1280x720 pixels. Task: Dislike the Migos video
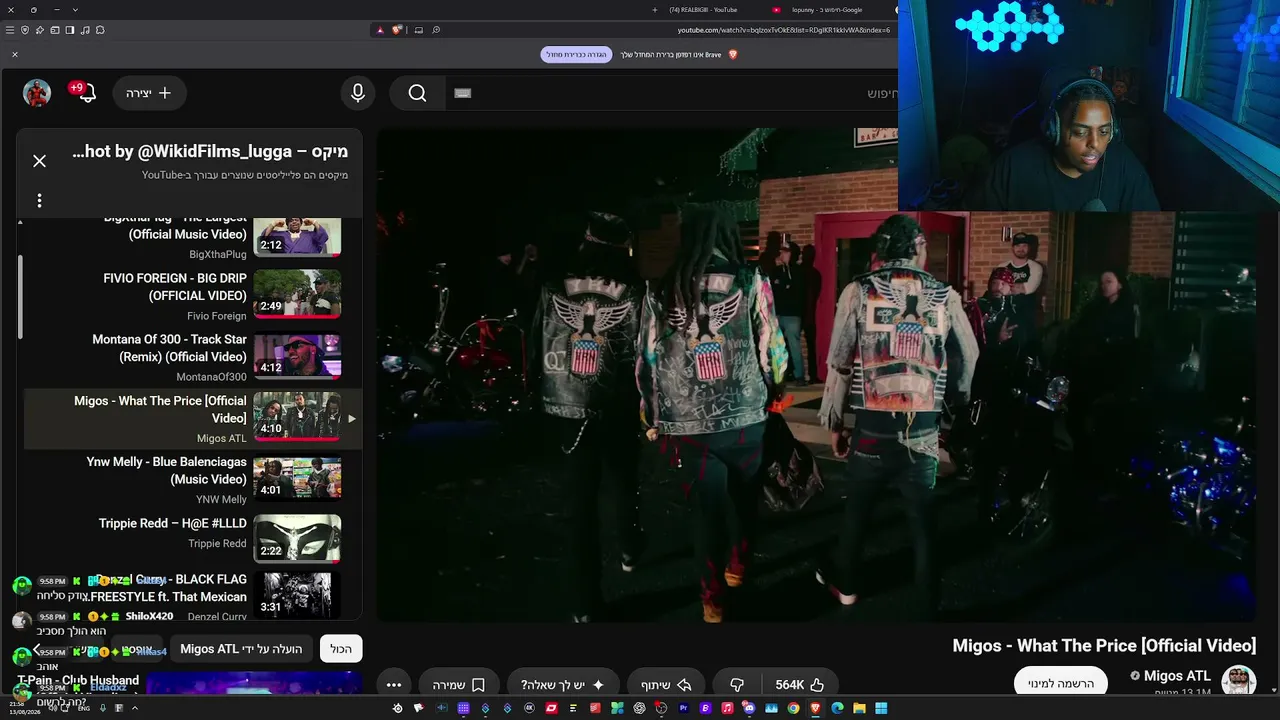click(737, 685)
